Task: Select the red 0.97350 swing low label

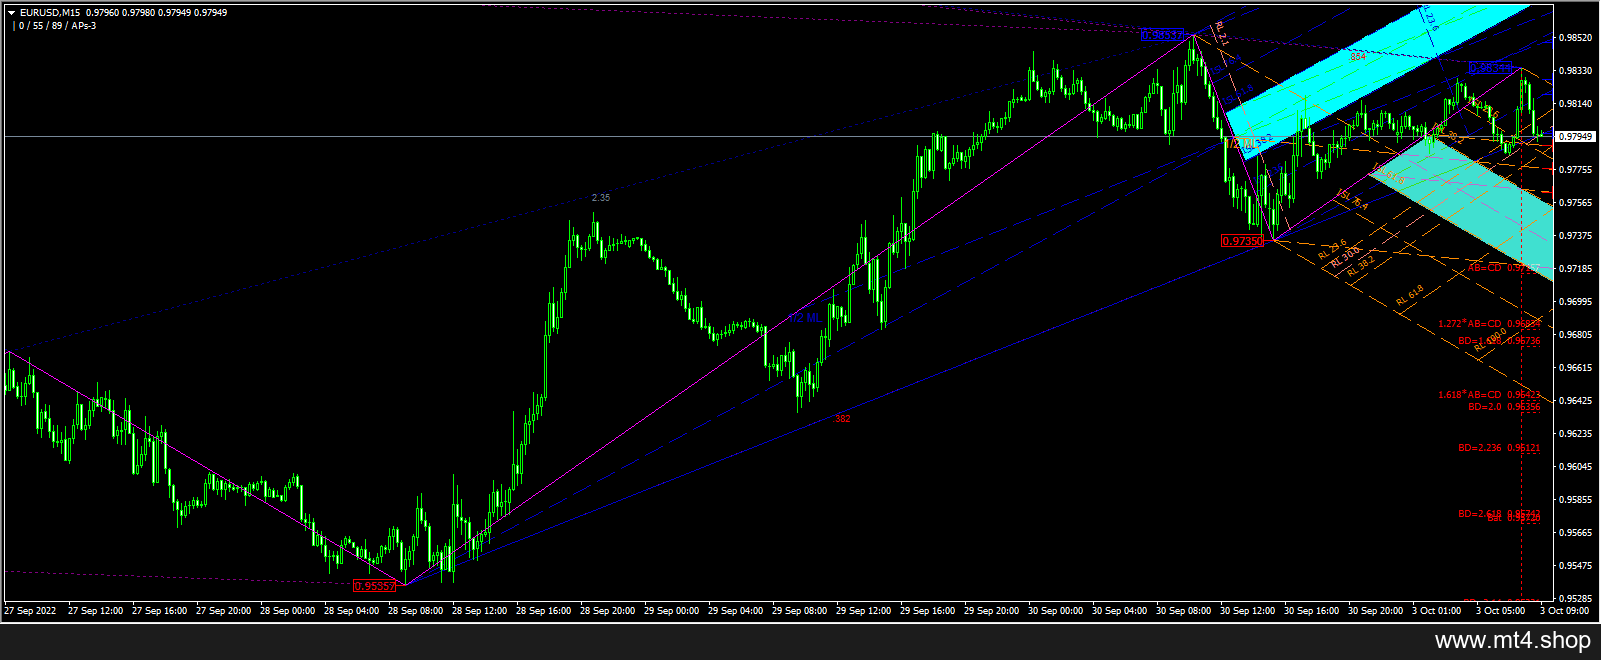Action: click(1242, 241)
